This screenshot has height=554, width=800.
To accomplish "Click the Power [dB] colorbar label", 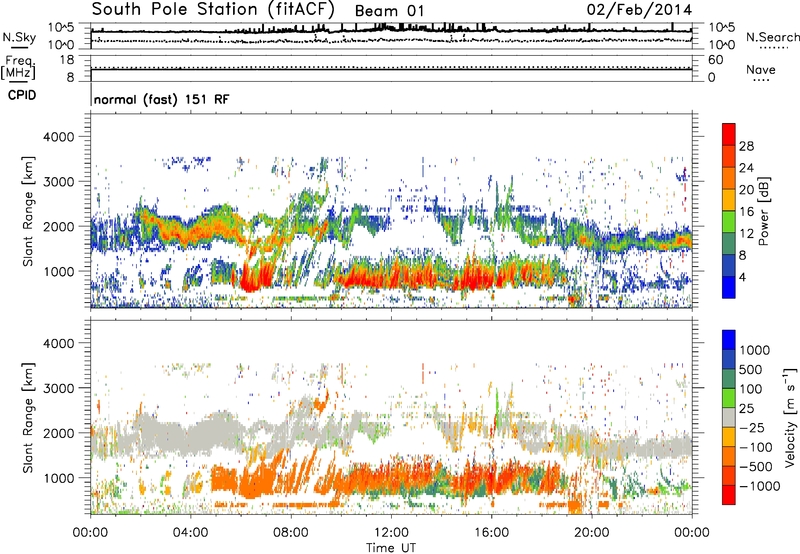I will point(764,211).
